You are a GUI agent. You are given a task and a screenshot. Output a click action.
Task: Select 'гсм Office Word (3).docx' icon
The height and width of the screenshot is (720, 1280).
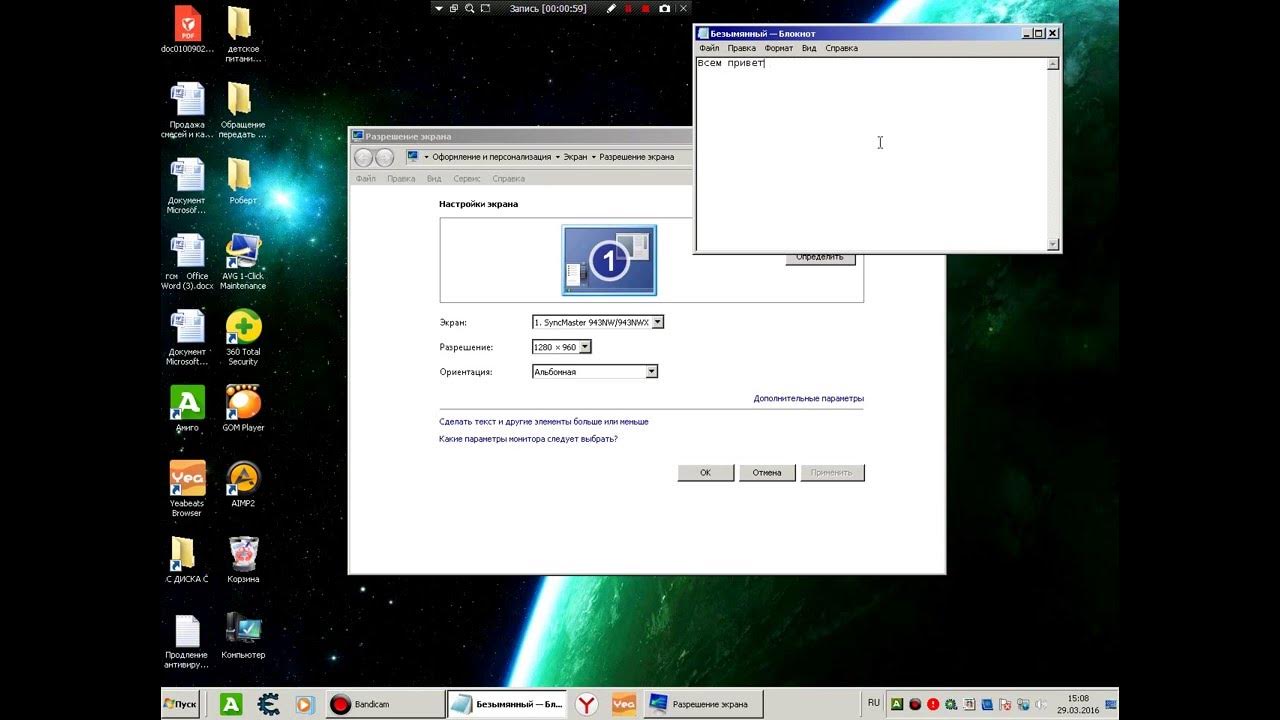[x=187, y=262]
